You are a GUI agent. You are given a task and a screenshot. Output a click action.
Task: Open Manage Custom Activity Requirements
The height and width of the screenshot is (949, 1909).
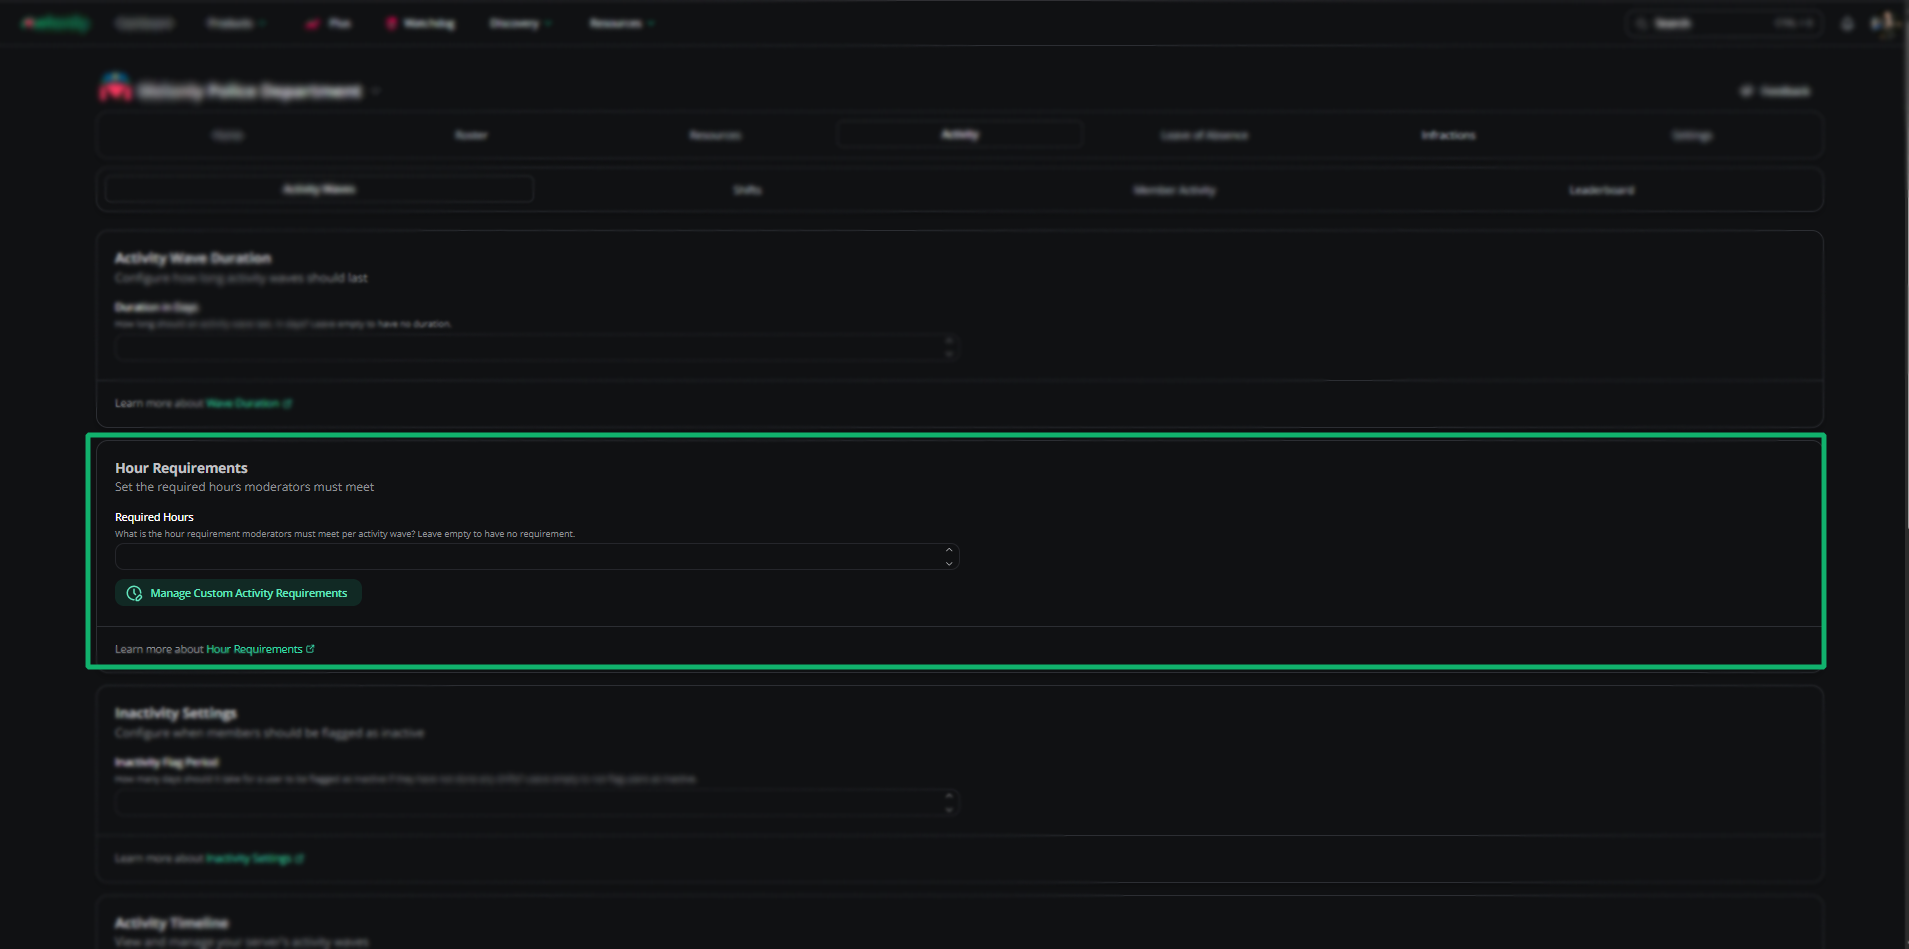238,593
